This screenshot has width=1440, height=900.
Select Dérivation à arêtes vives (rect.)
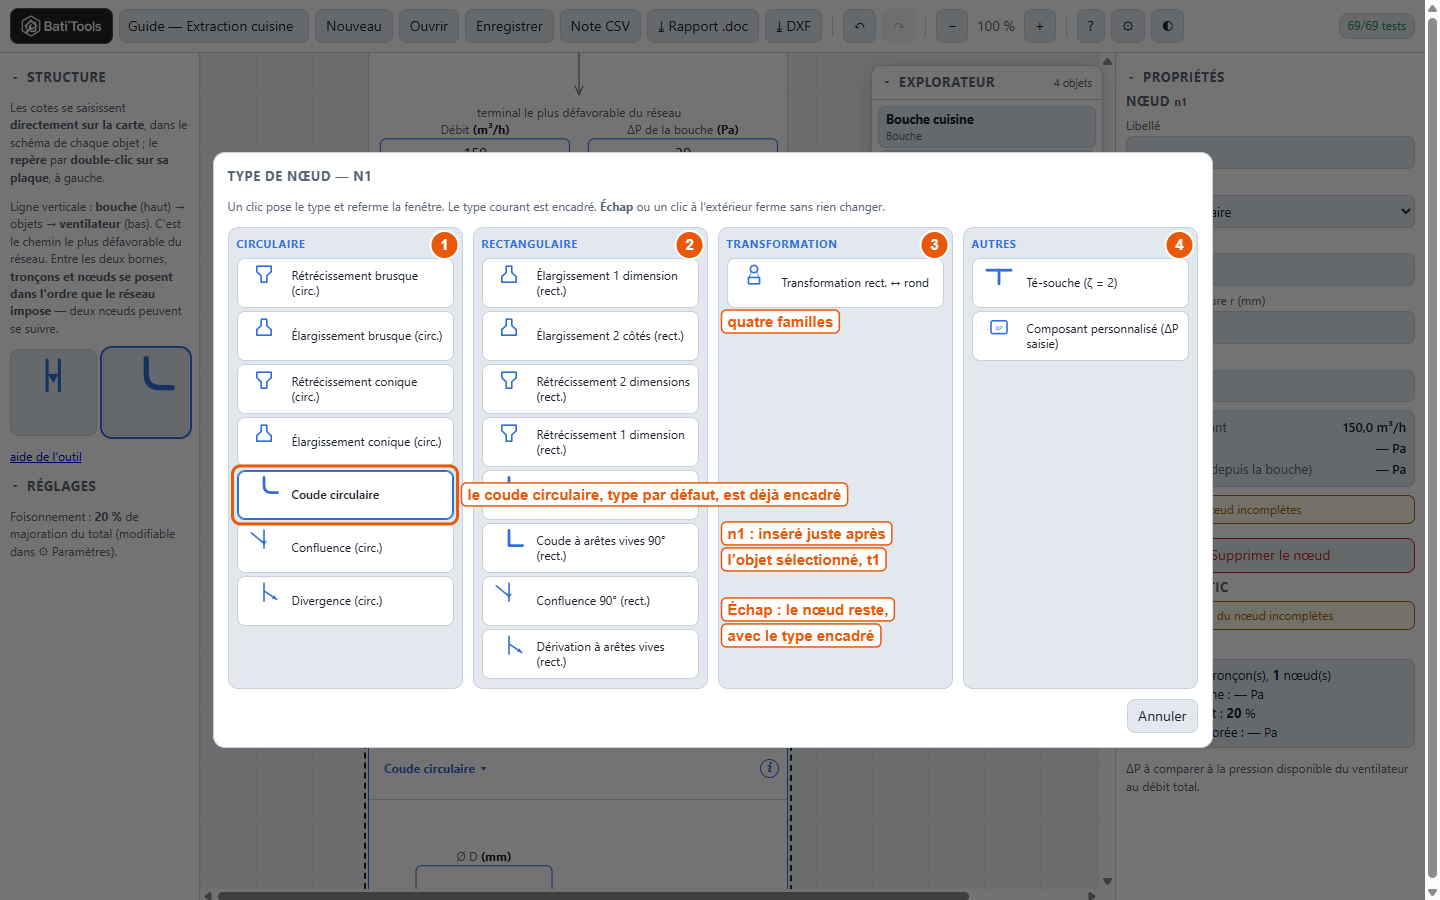coord(590,654)
